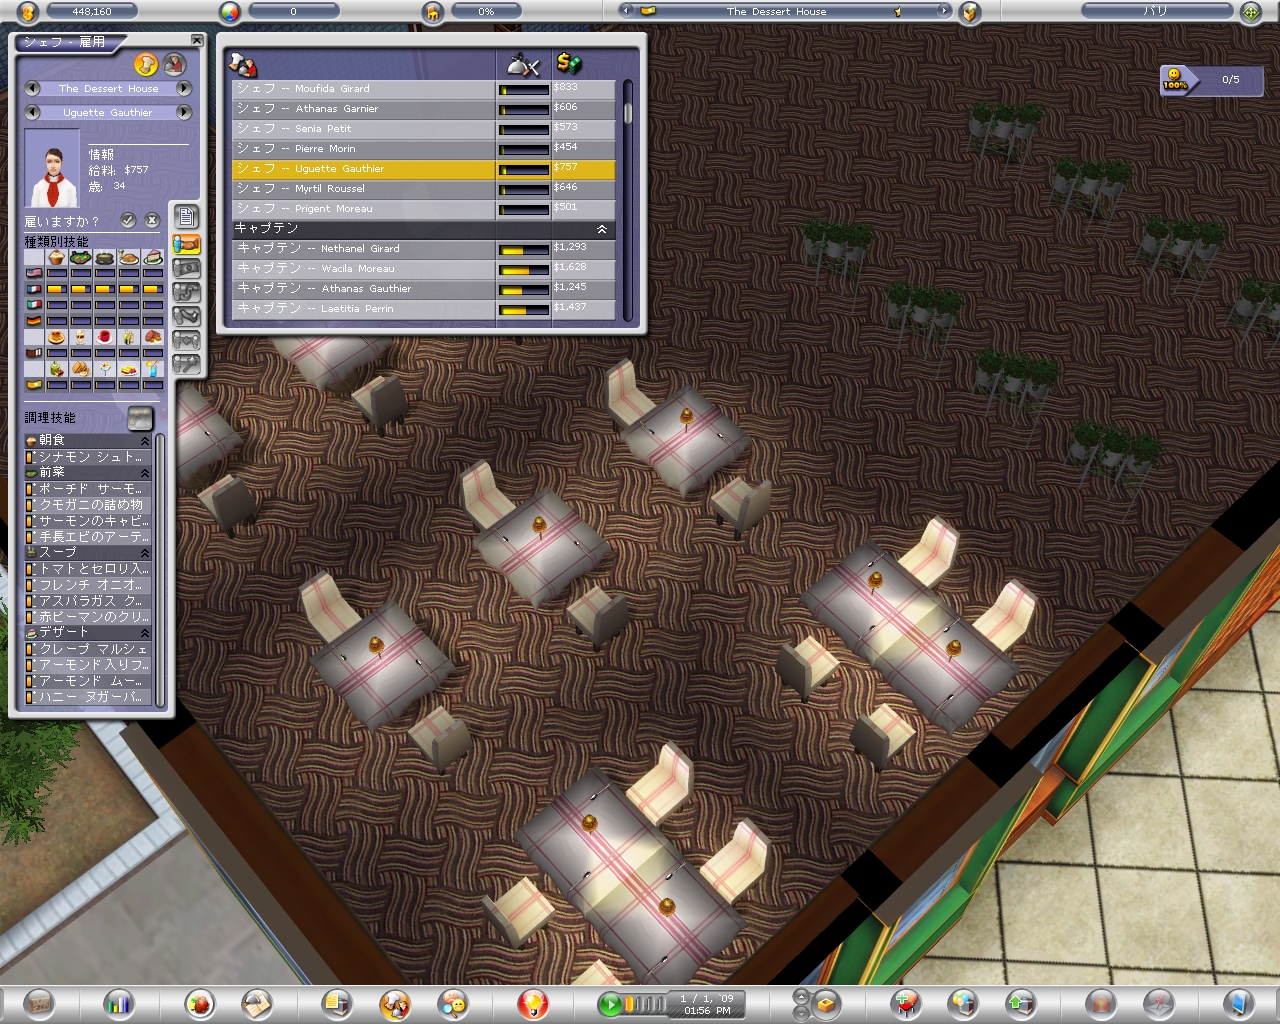1280x1024 pixels.
Task: Click the badge icon beside restaurant selector
Action: tap(968, 12)
